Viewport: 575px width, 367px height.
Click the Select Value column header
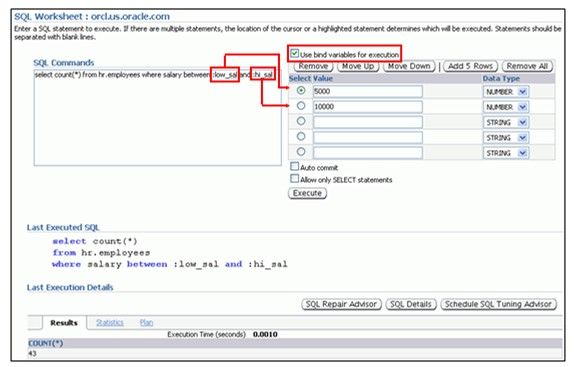311,78
